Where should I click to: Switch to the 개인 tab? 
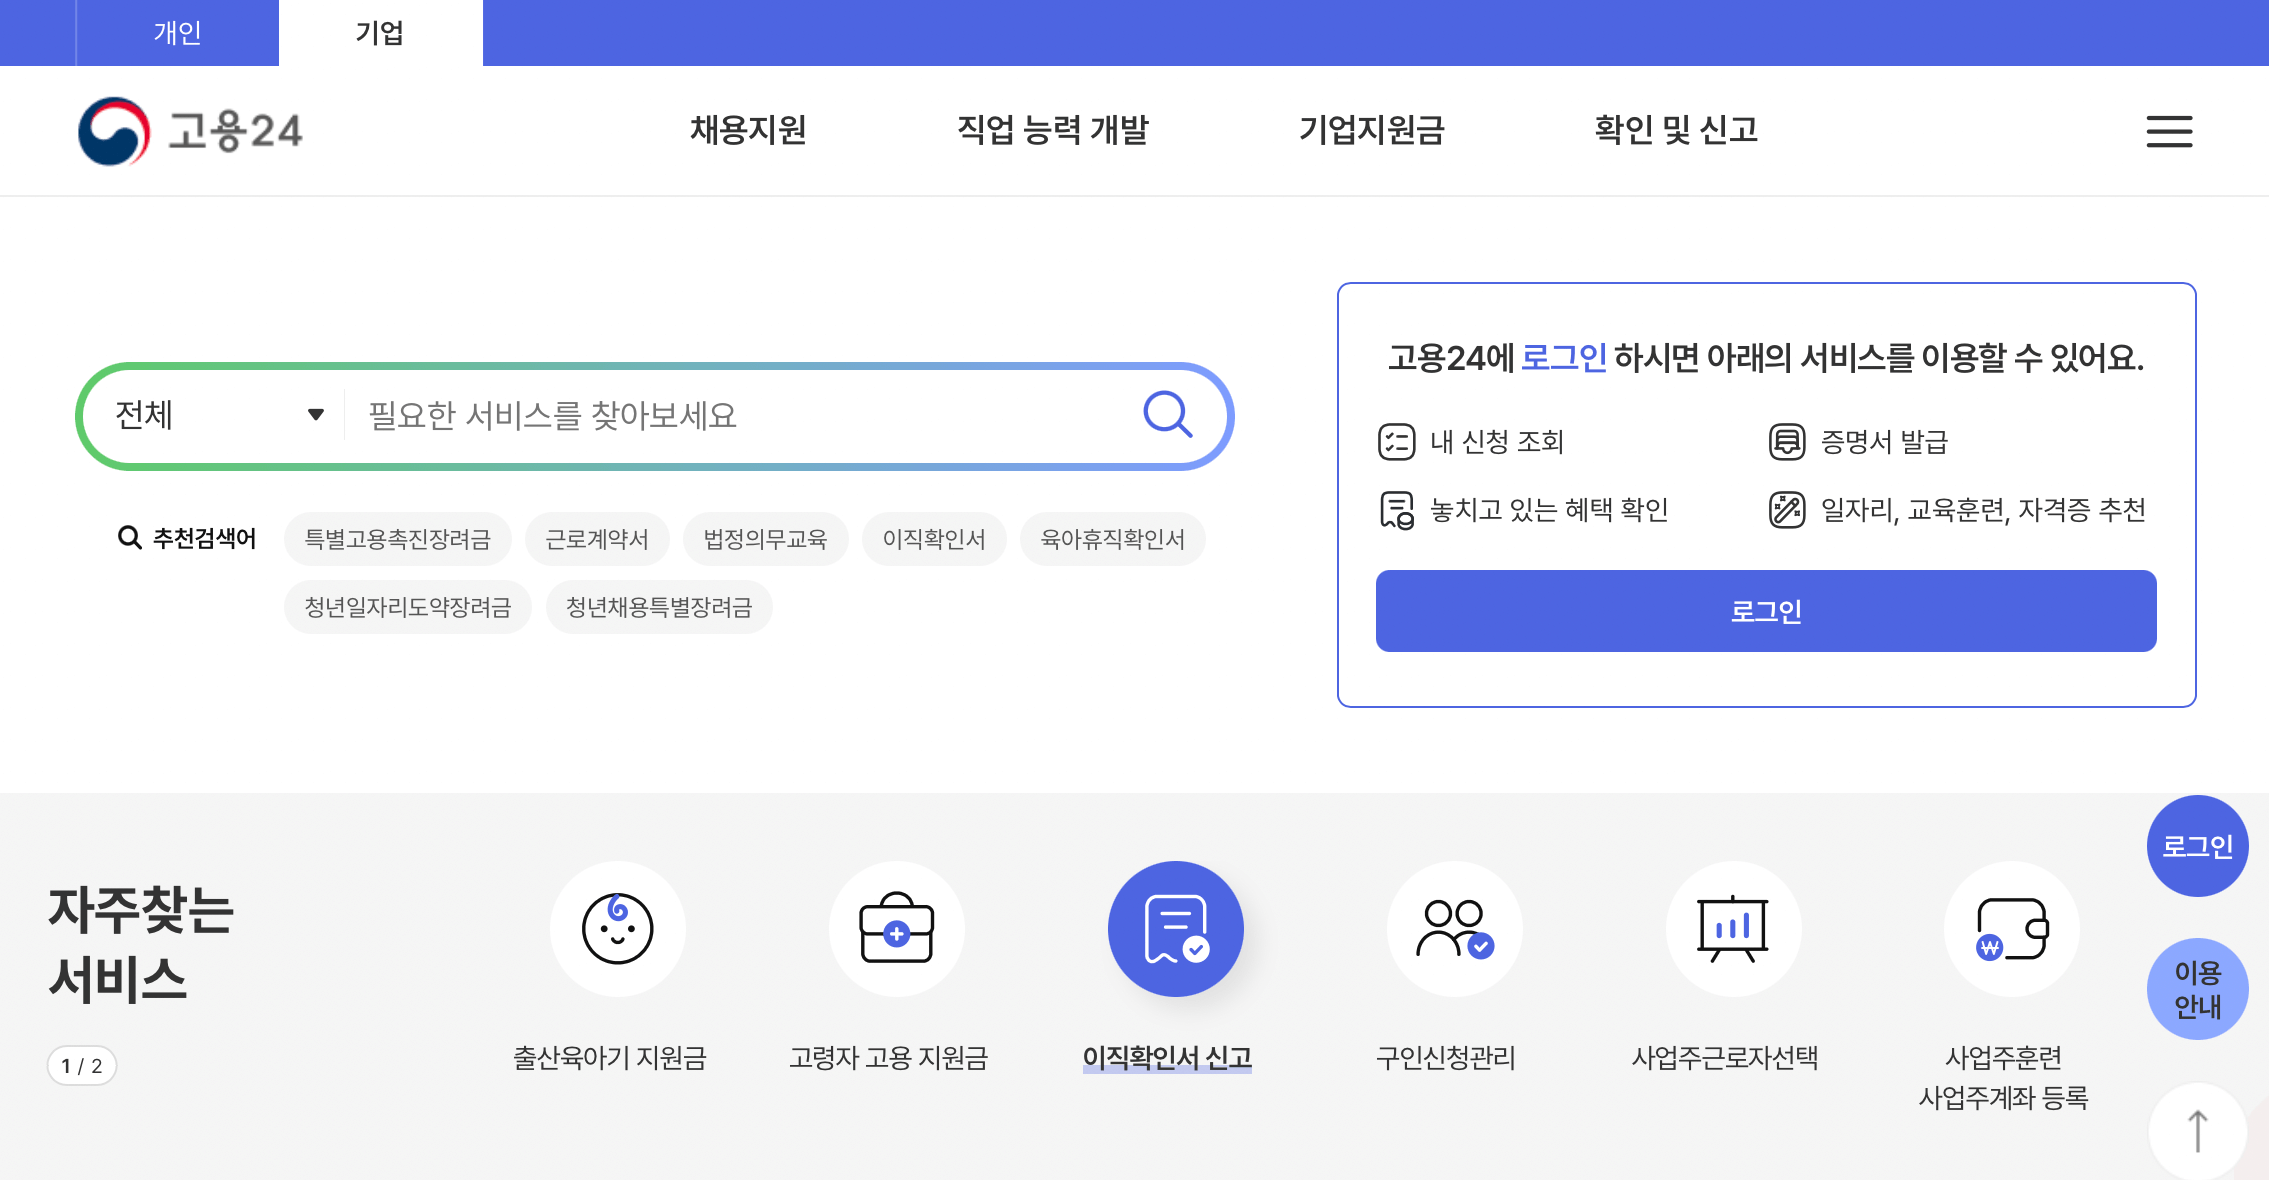(x=177, y=32)
